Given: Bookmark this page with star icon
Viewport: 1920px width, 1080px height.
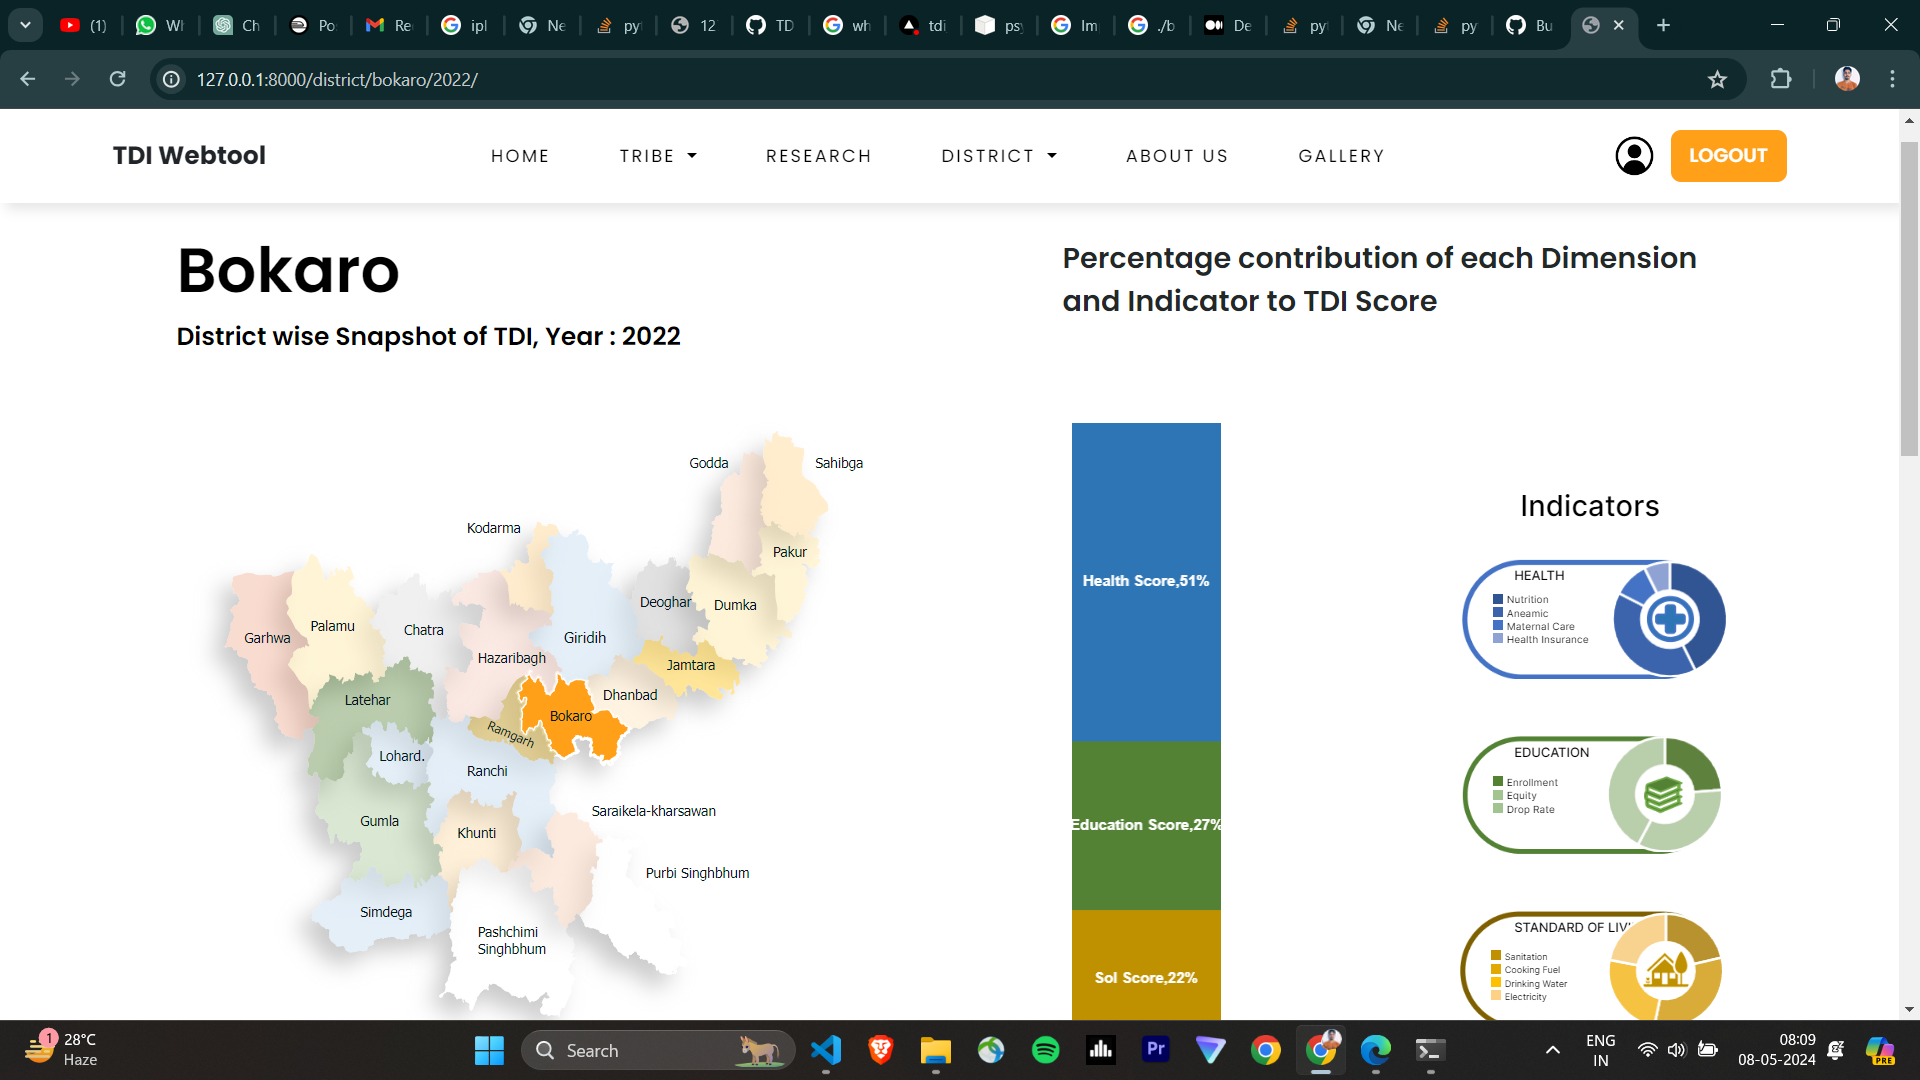Looking at the screenshot, I should pos(1717,80).
